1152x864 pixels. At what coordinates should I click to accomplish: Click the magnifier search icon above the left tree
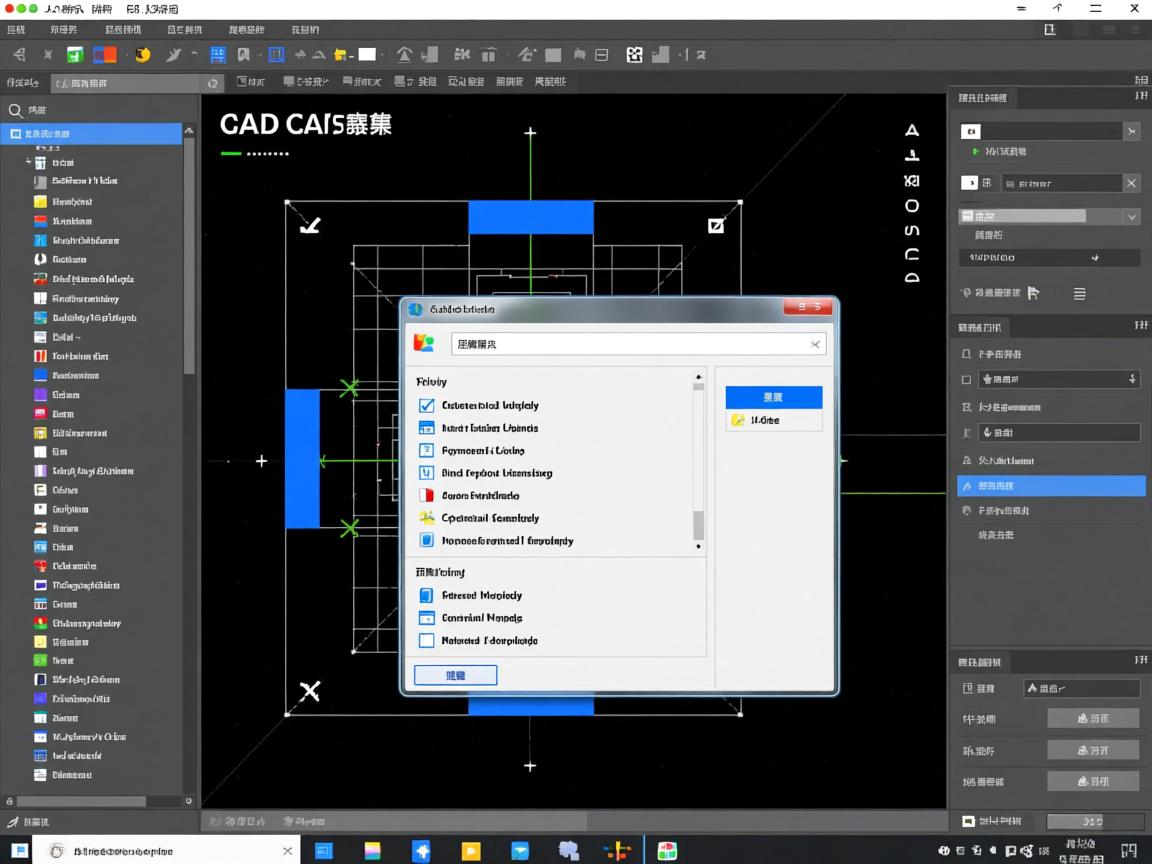coord(16,111)
